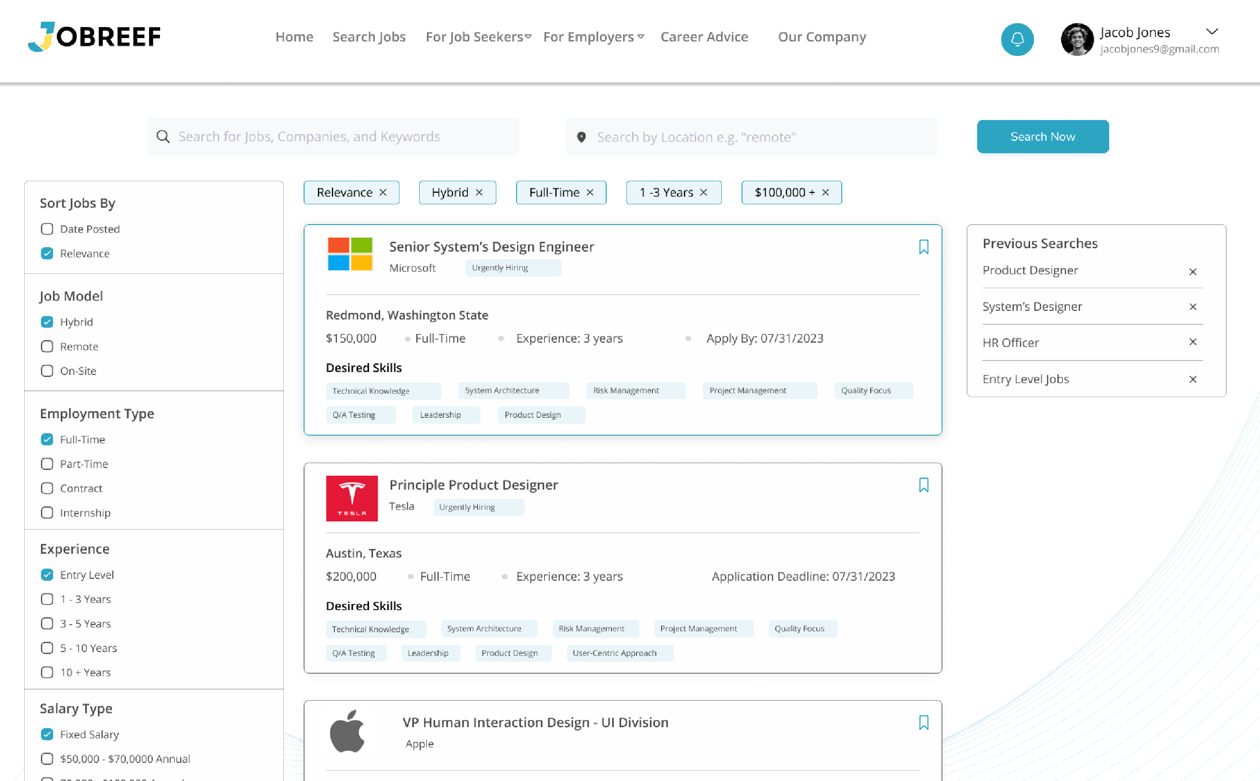Open the account dropdown chevron

[x=1212, y=32]
